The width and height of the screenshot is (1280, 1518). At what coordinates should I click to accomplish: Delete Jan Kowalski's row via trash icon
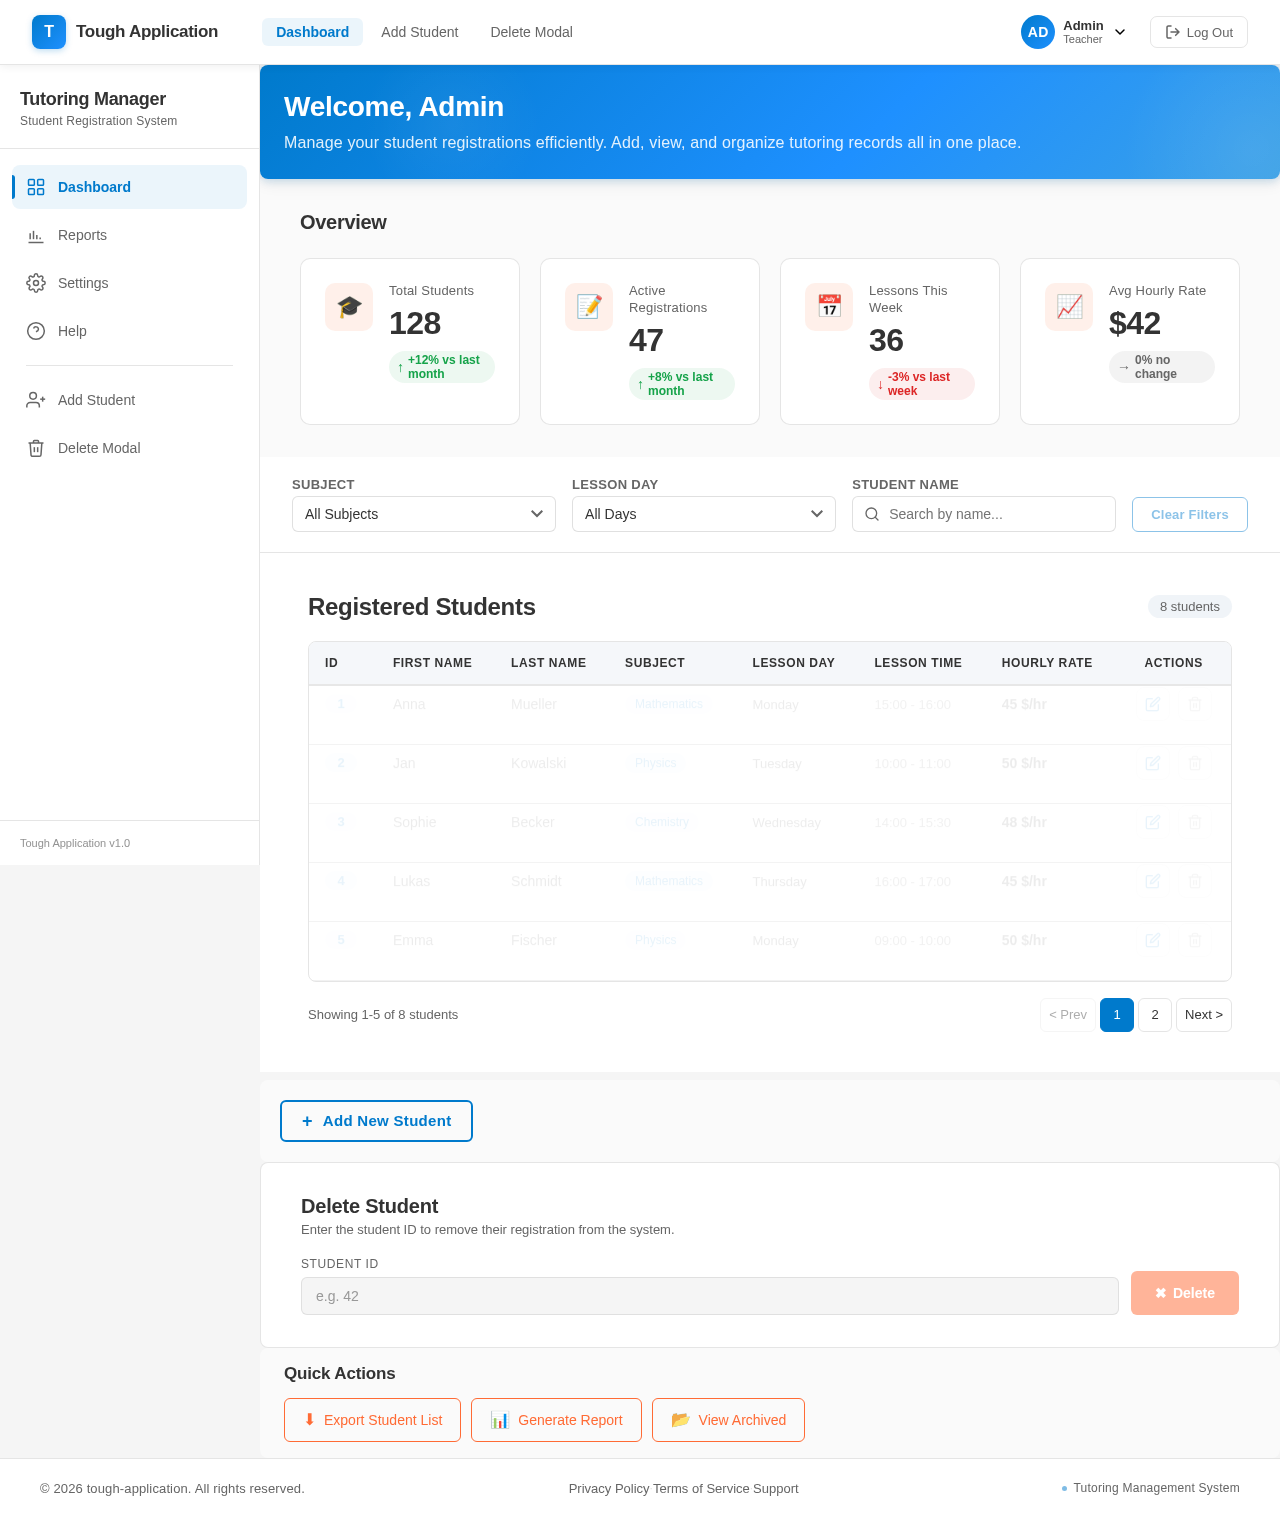[x=1194, y=763]
